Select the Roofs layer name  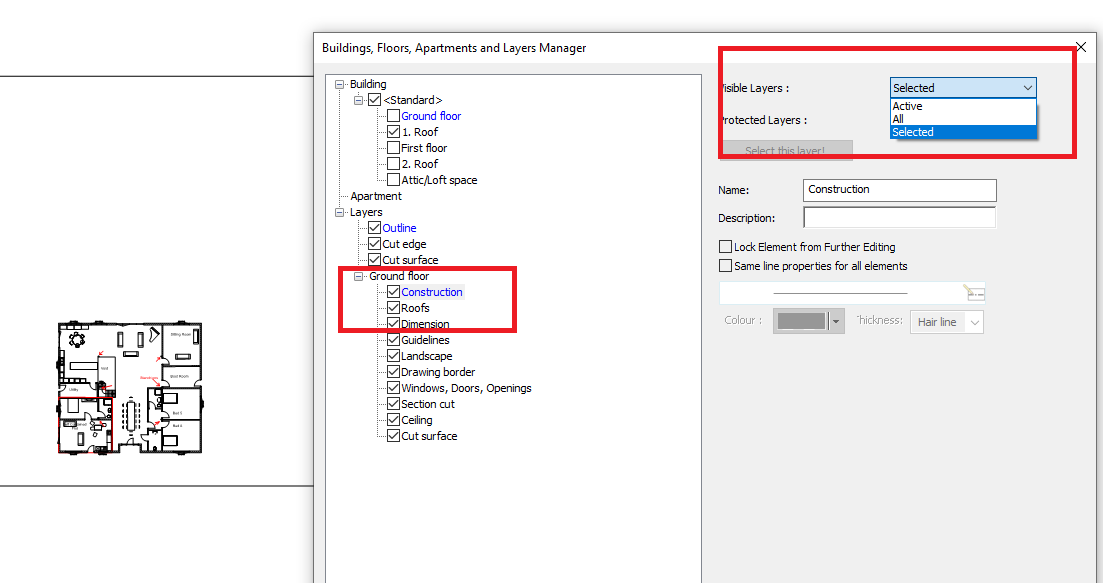[415, 308]
